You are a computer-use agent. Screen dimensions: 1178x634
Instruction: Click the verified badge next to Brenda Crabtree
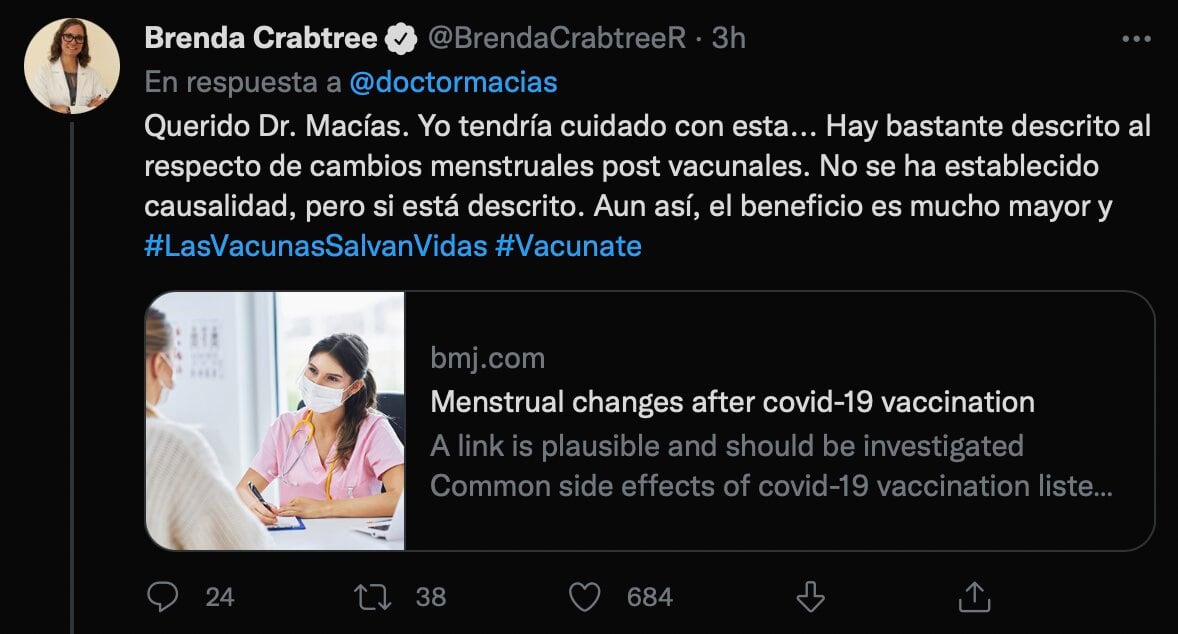point(402,39)
